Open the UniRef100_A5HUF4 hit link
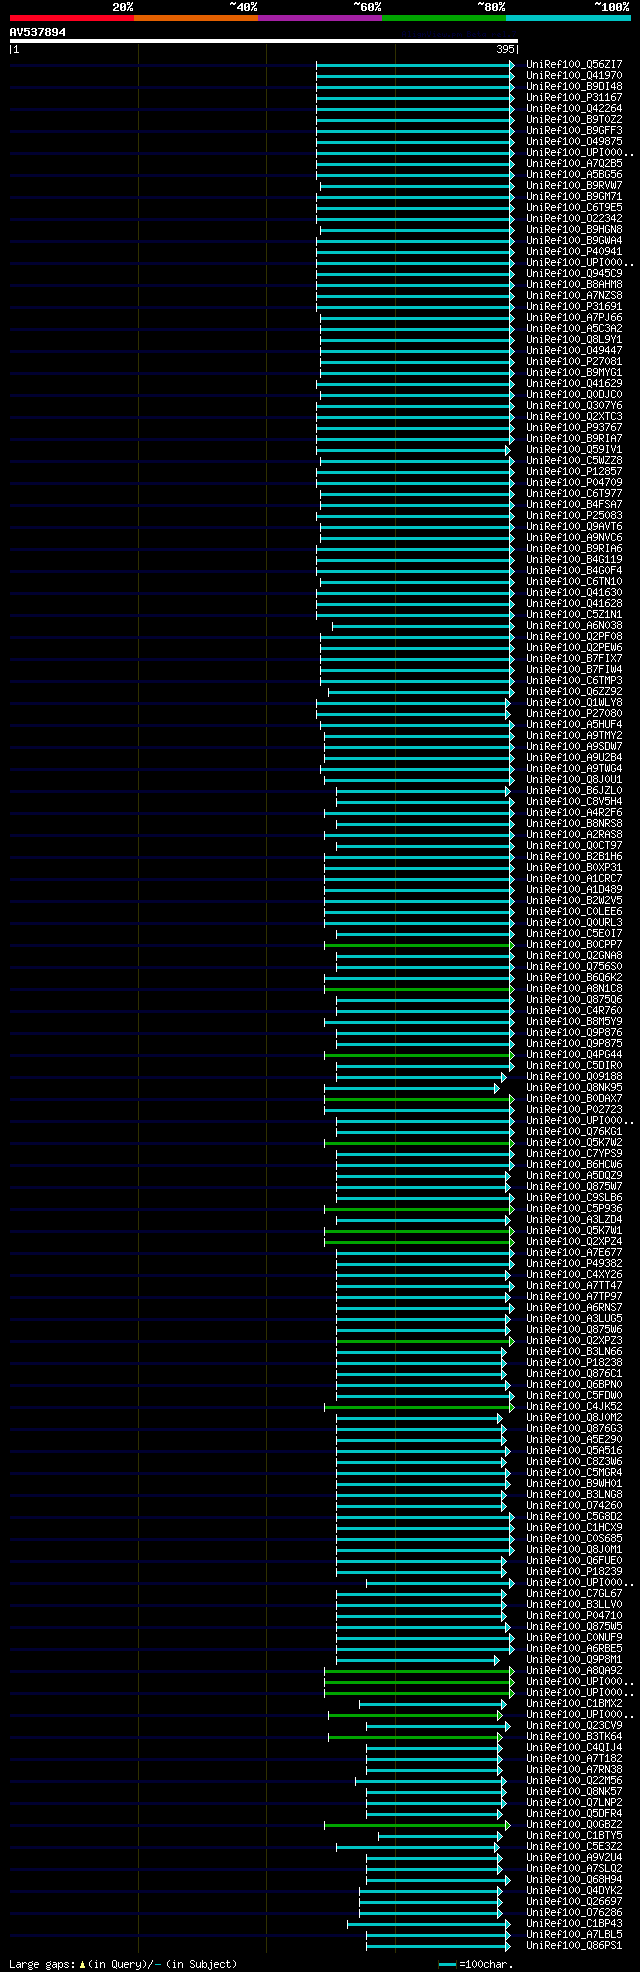Screen dimensions: 640x1972 click(x=574, y=724)
